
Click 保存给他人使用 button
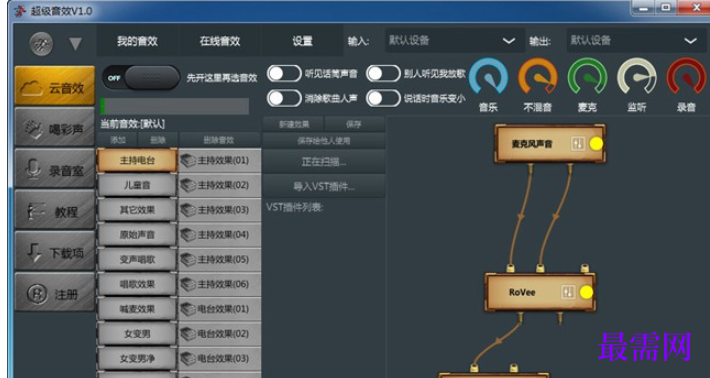[x=324, y=141]
